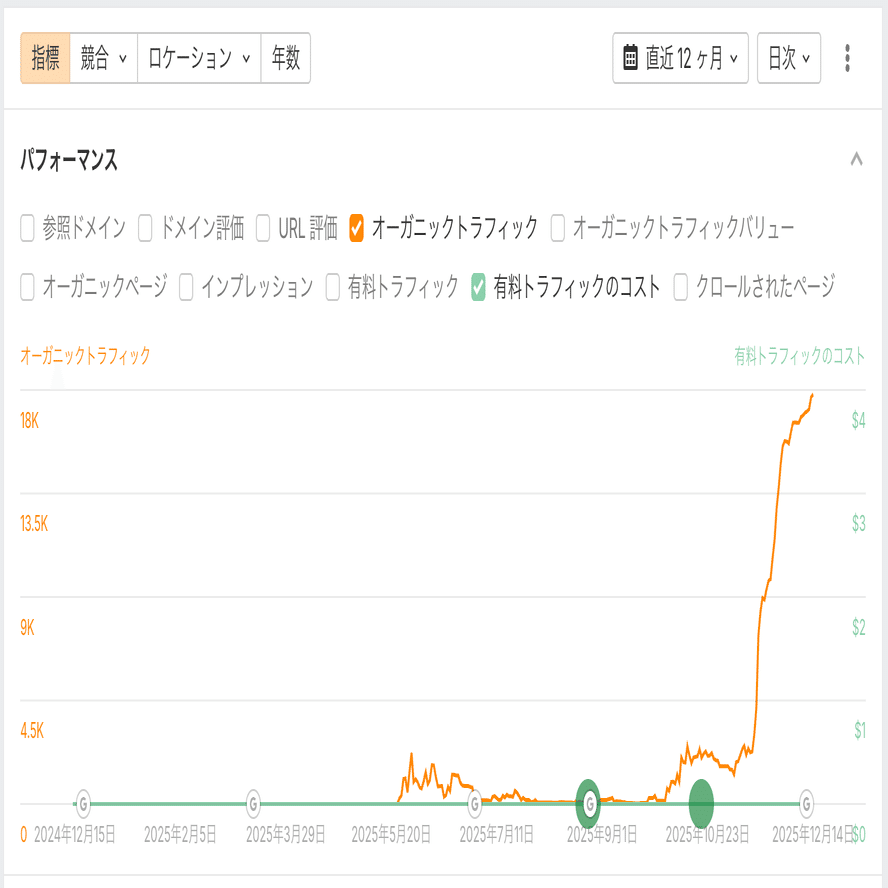Disable the 有料トラフィックのコスト checkbox
The width and height of the screenshot is (888, 888).
click(x=479, y=288)
